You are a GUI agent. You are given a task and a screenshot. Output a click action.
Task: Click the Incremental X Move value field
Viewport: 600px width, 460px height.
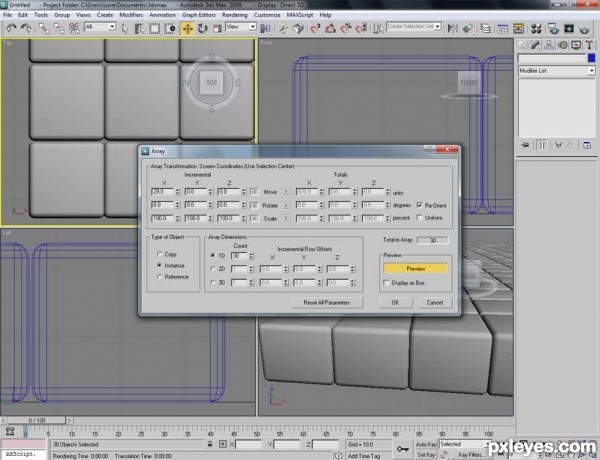163,192
